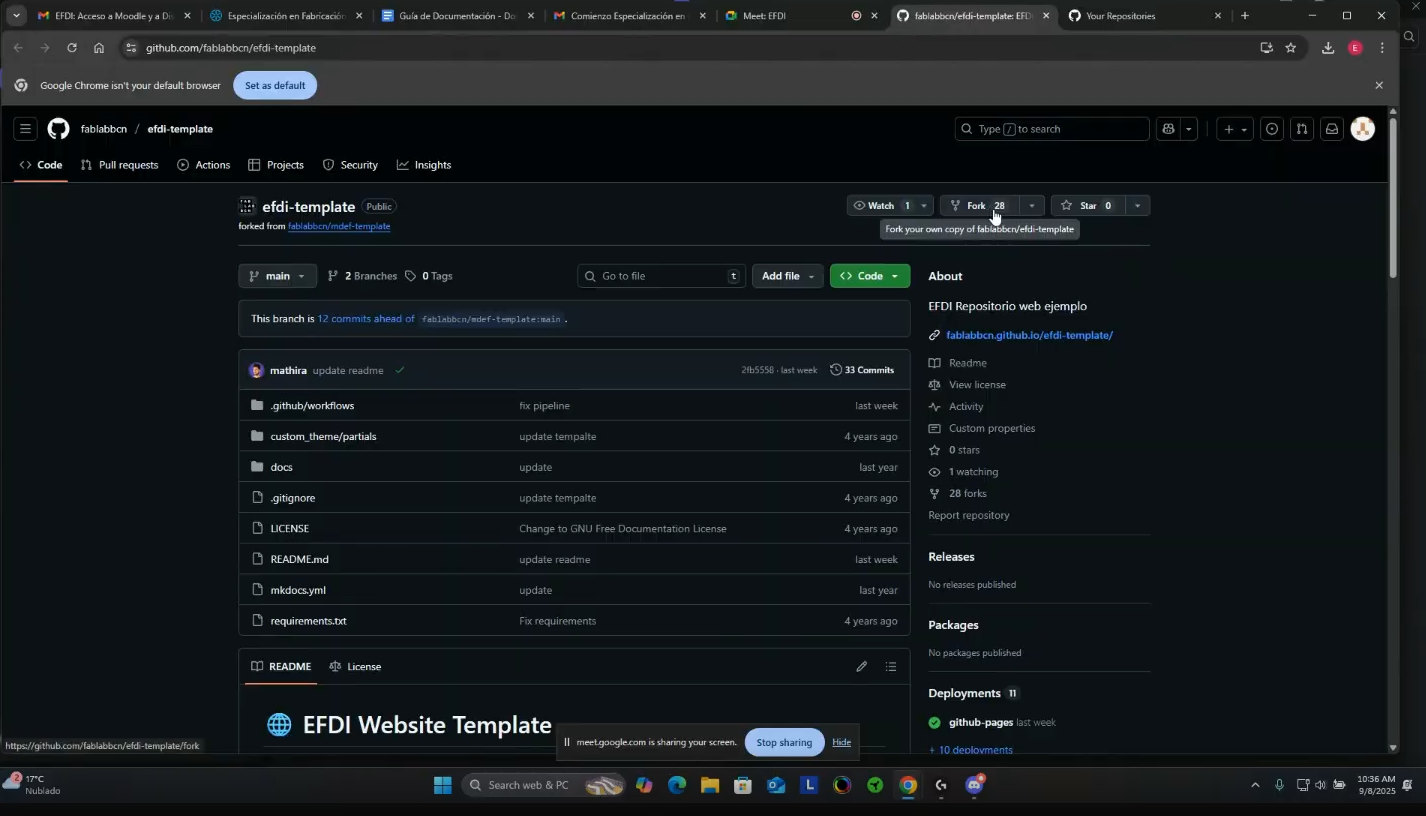Switch to the Insights tab
Screen dimensions: 1426x816
[x=424, y=165]
